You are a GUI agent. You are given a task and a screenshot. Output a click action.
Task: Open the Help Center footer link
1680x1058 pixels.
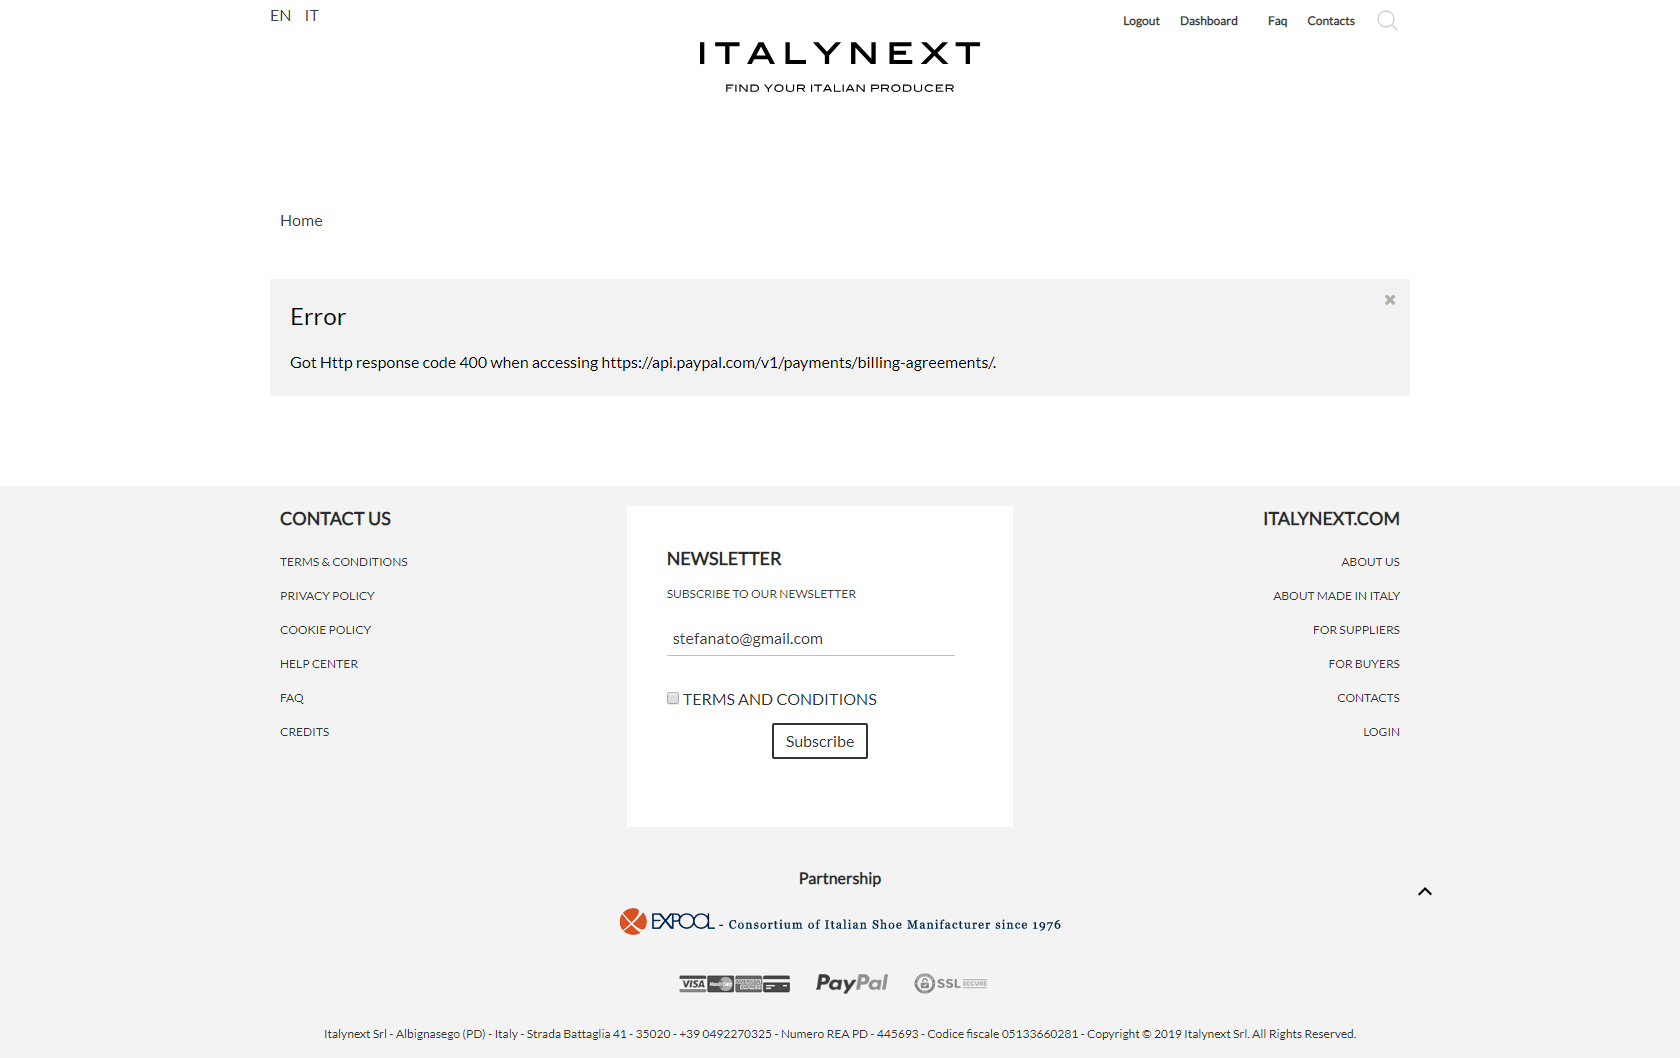click(319, 664)
